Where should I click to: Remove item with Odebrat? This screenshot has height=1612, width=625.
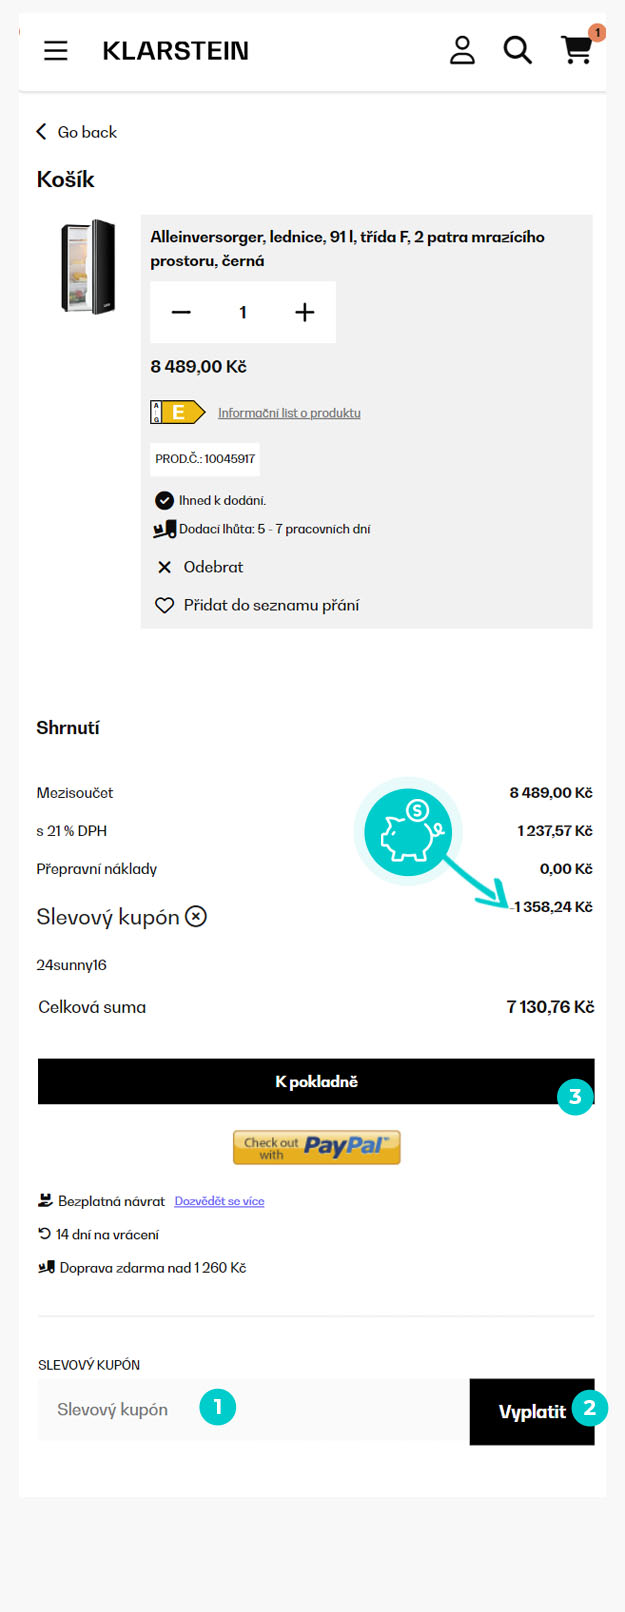tap(200, 567)
